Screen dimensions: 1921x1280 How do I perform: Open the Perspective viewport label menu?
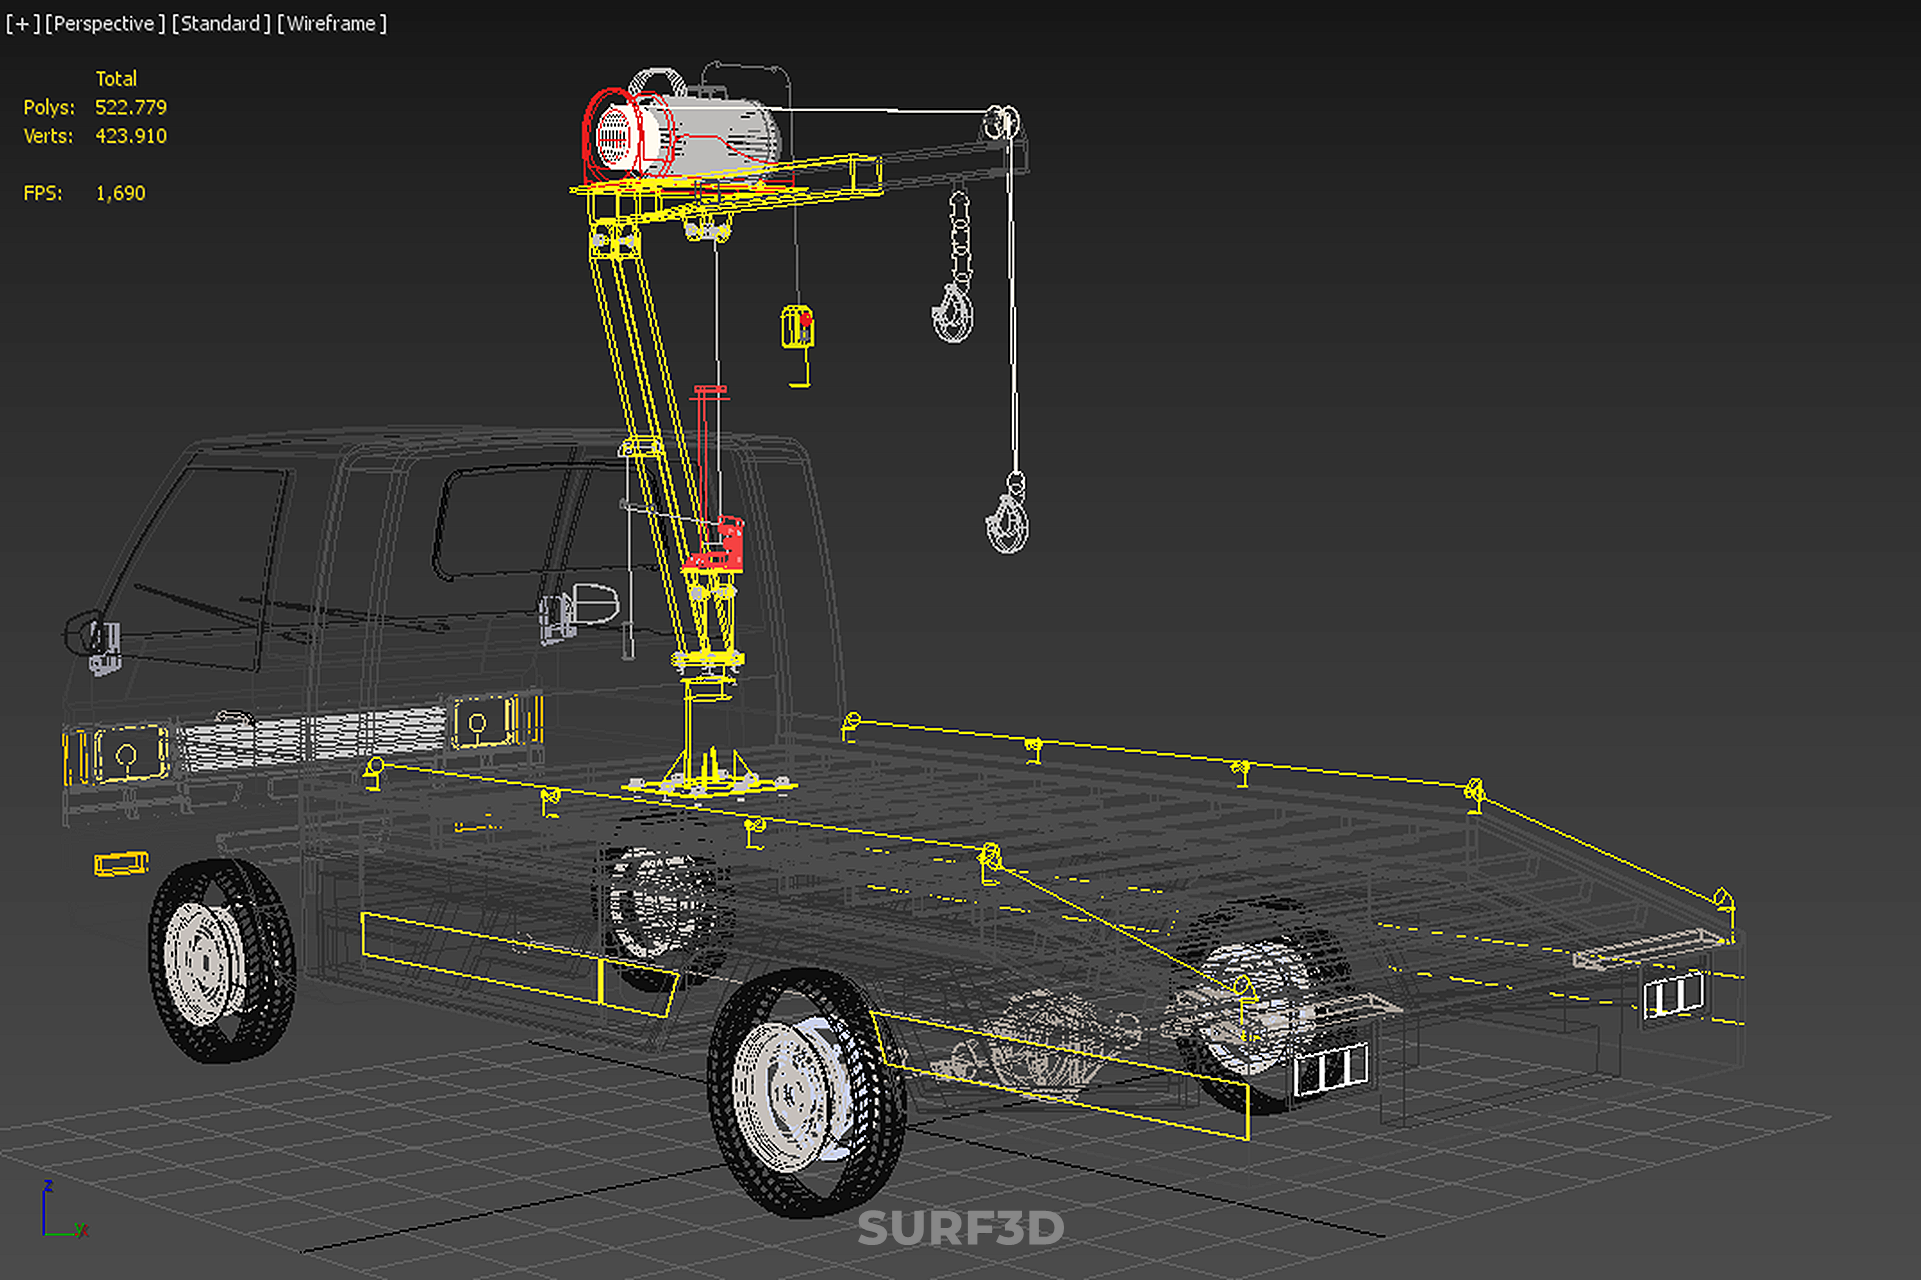[x=104, y=23]
